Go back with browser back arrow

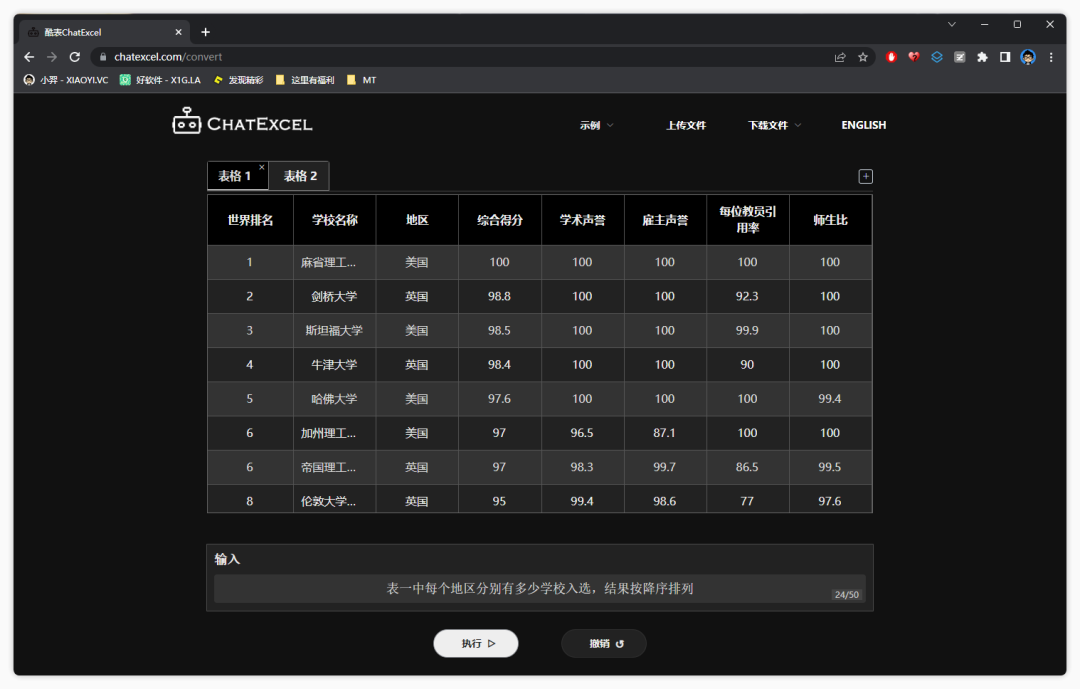29,57
